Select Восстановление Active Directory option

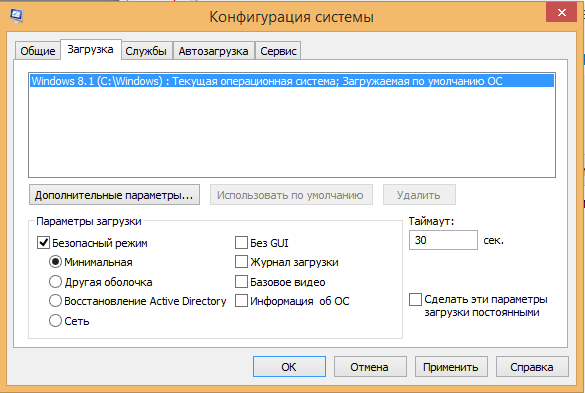pos(55,301)
